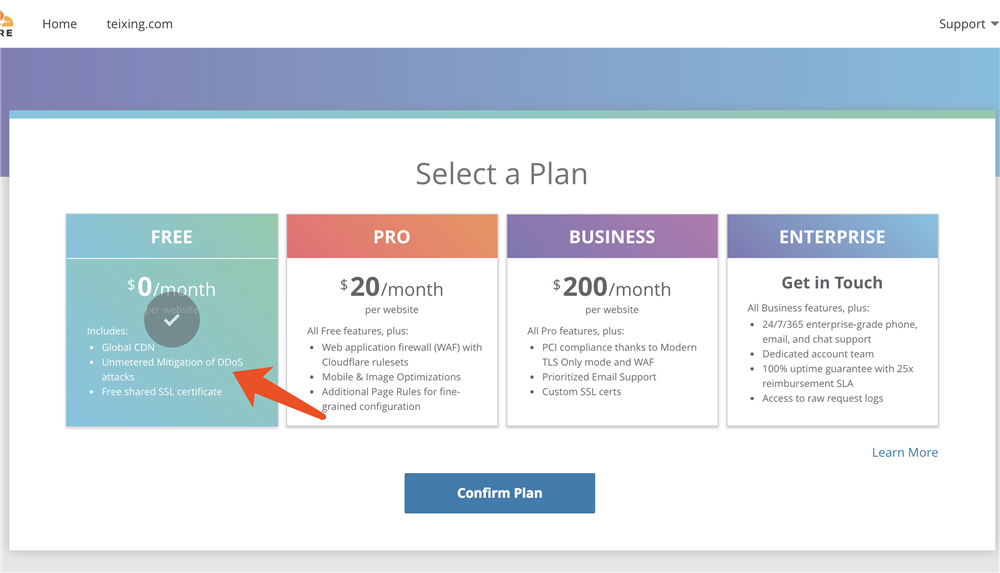Click the $20/month Pro price

click(x=392, y=288)
